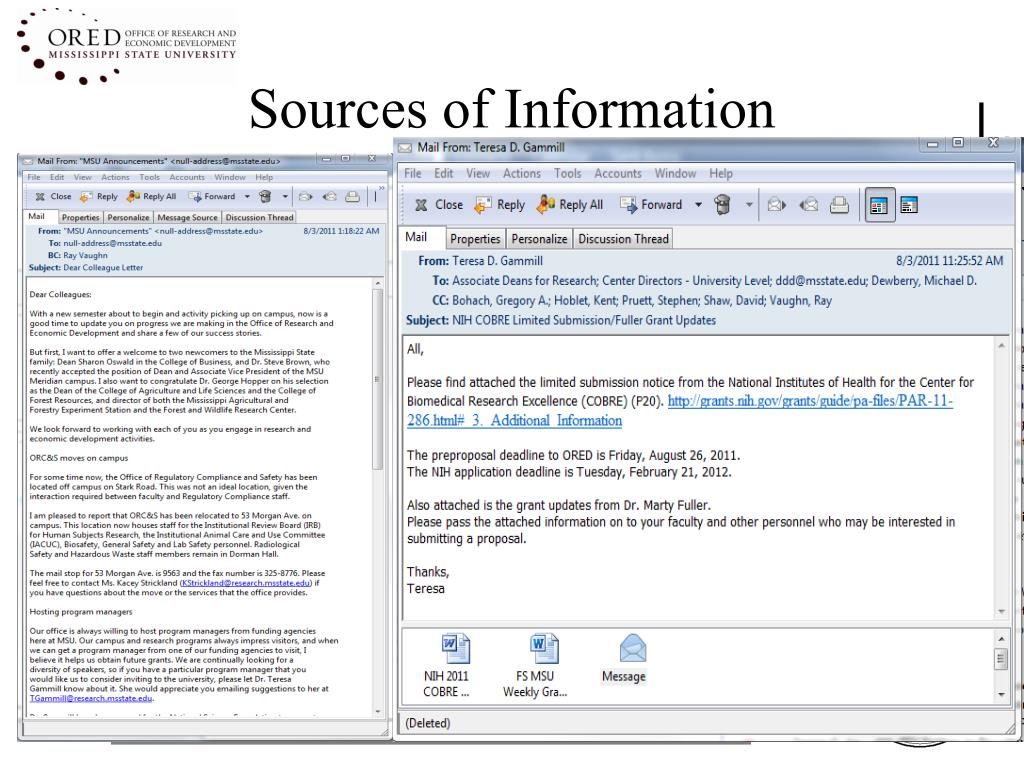Click Close in MSU Announcements mail toolbar
The image size is (1024, 768).
(x=54, y=197)
